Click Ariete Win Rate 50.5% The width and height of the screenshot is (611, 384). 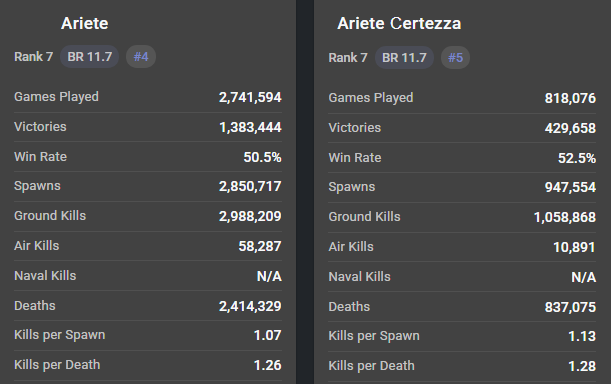262,157
